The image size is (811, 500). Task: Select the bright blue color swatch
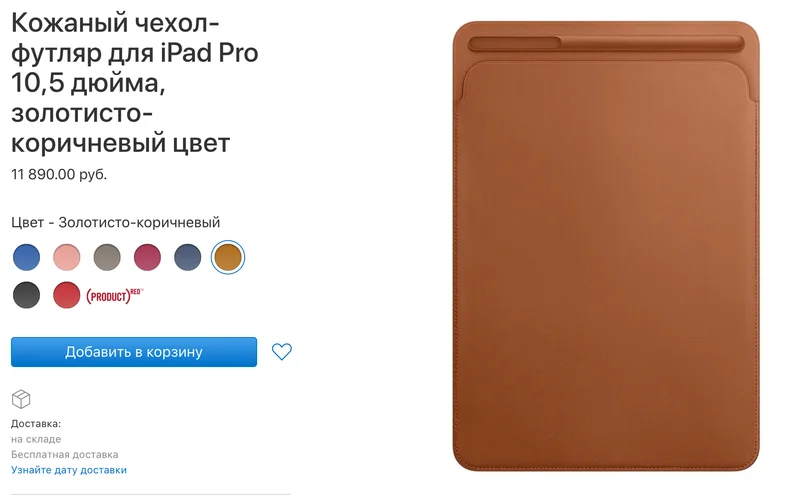click(x=26, y=257)
